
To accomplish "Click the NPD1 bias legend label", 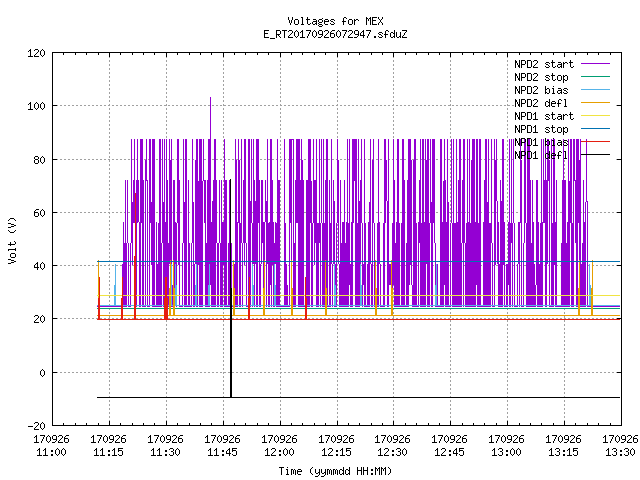I will (541, 142).
